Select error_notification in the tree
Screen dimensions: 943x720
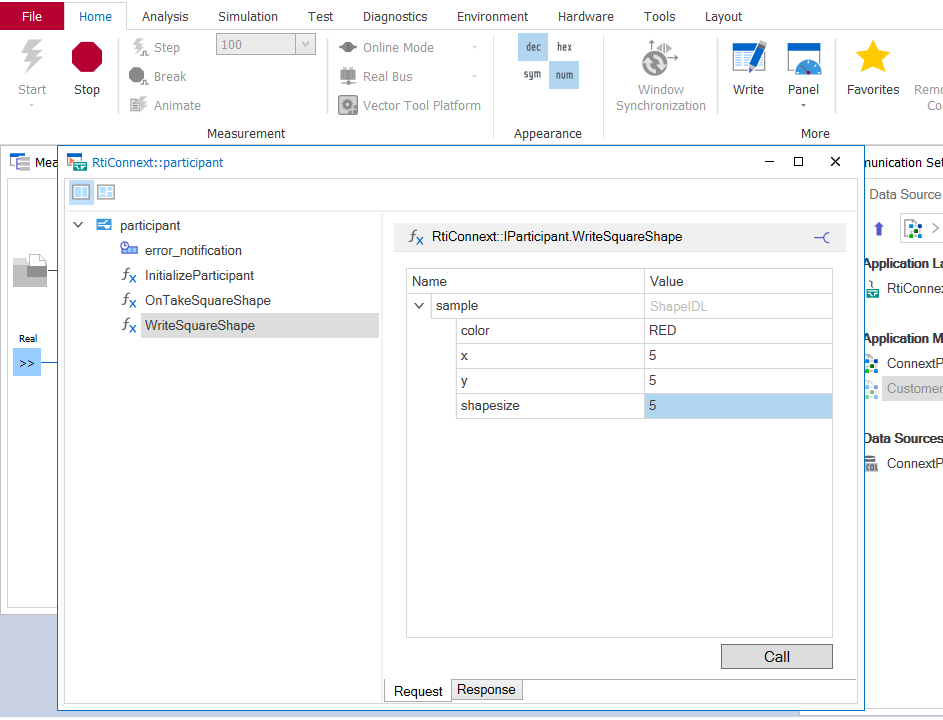pyautogui.click(x=193, y=250)
